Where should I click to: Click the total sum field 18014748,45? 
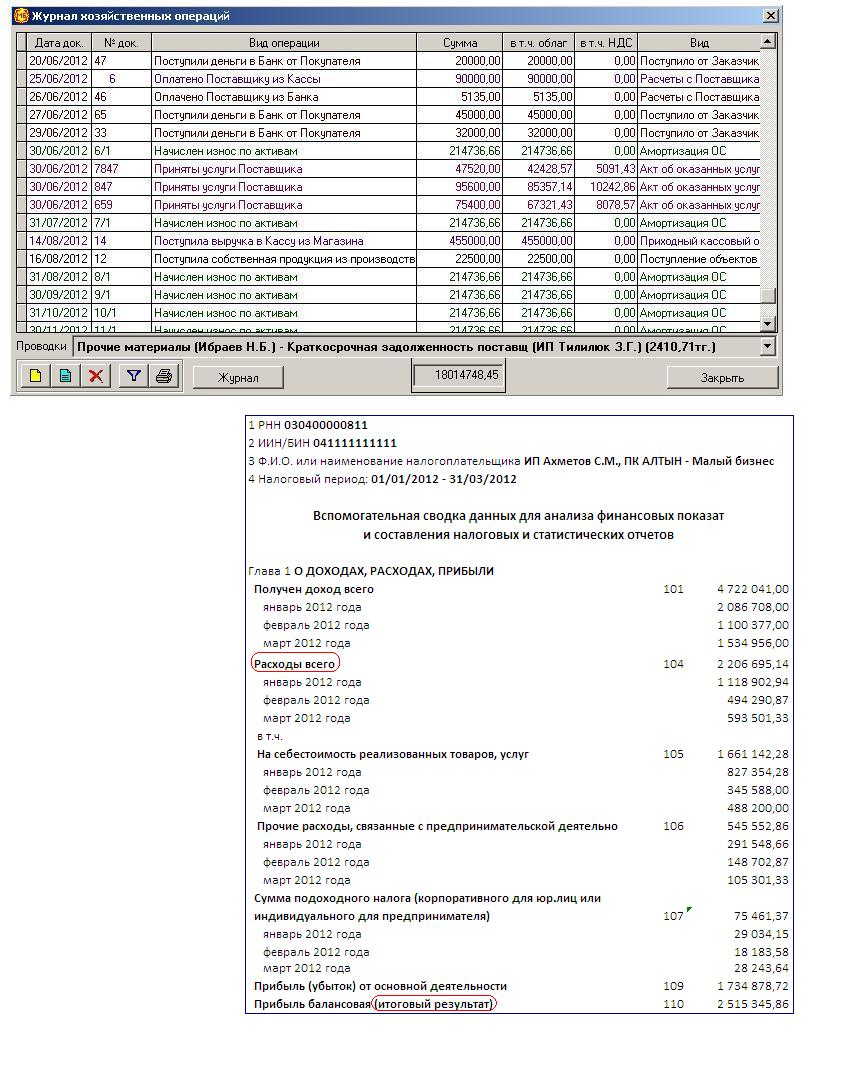pos(458,376)
